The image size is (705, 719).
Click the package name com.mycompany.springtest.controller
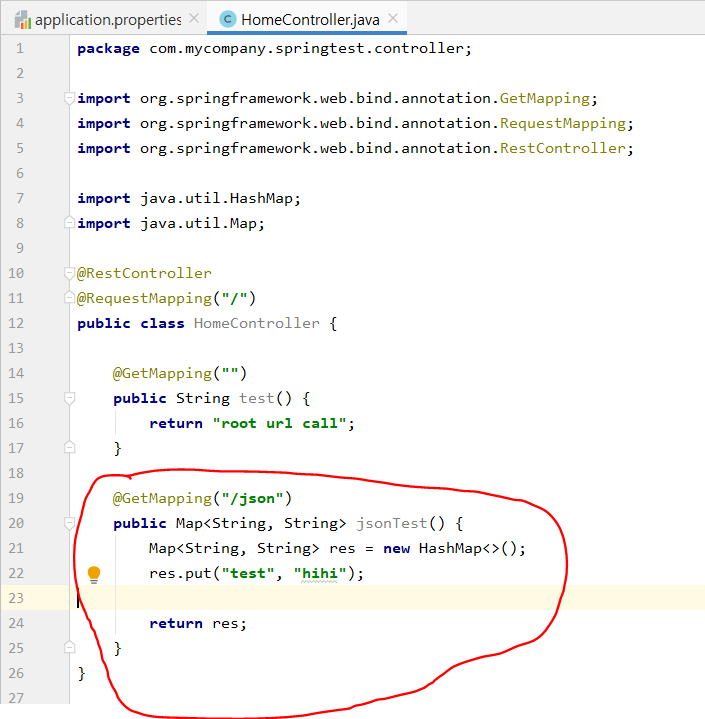(x=306, y=49)
